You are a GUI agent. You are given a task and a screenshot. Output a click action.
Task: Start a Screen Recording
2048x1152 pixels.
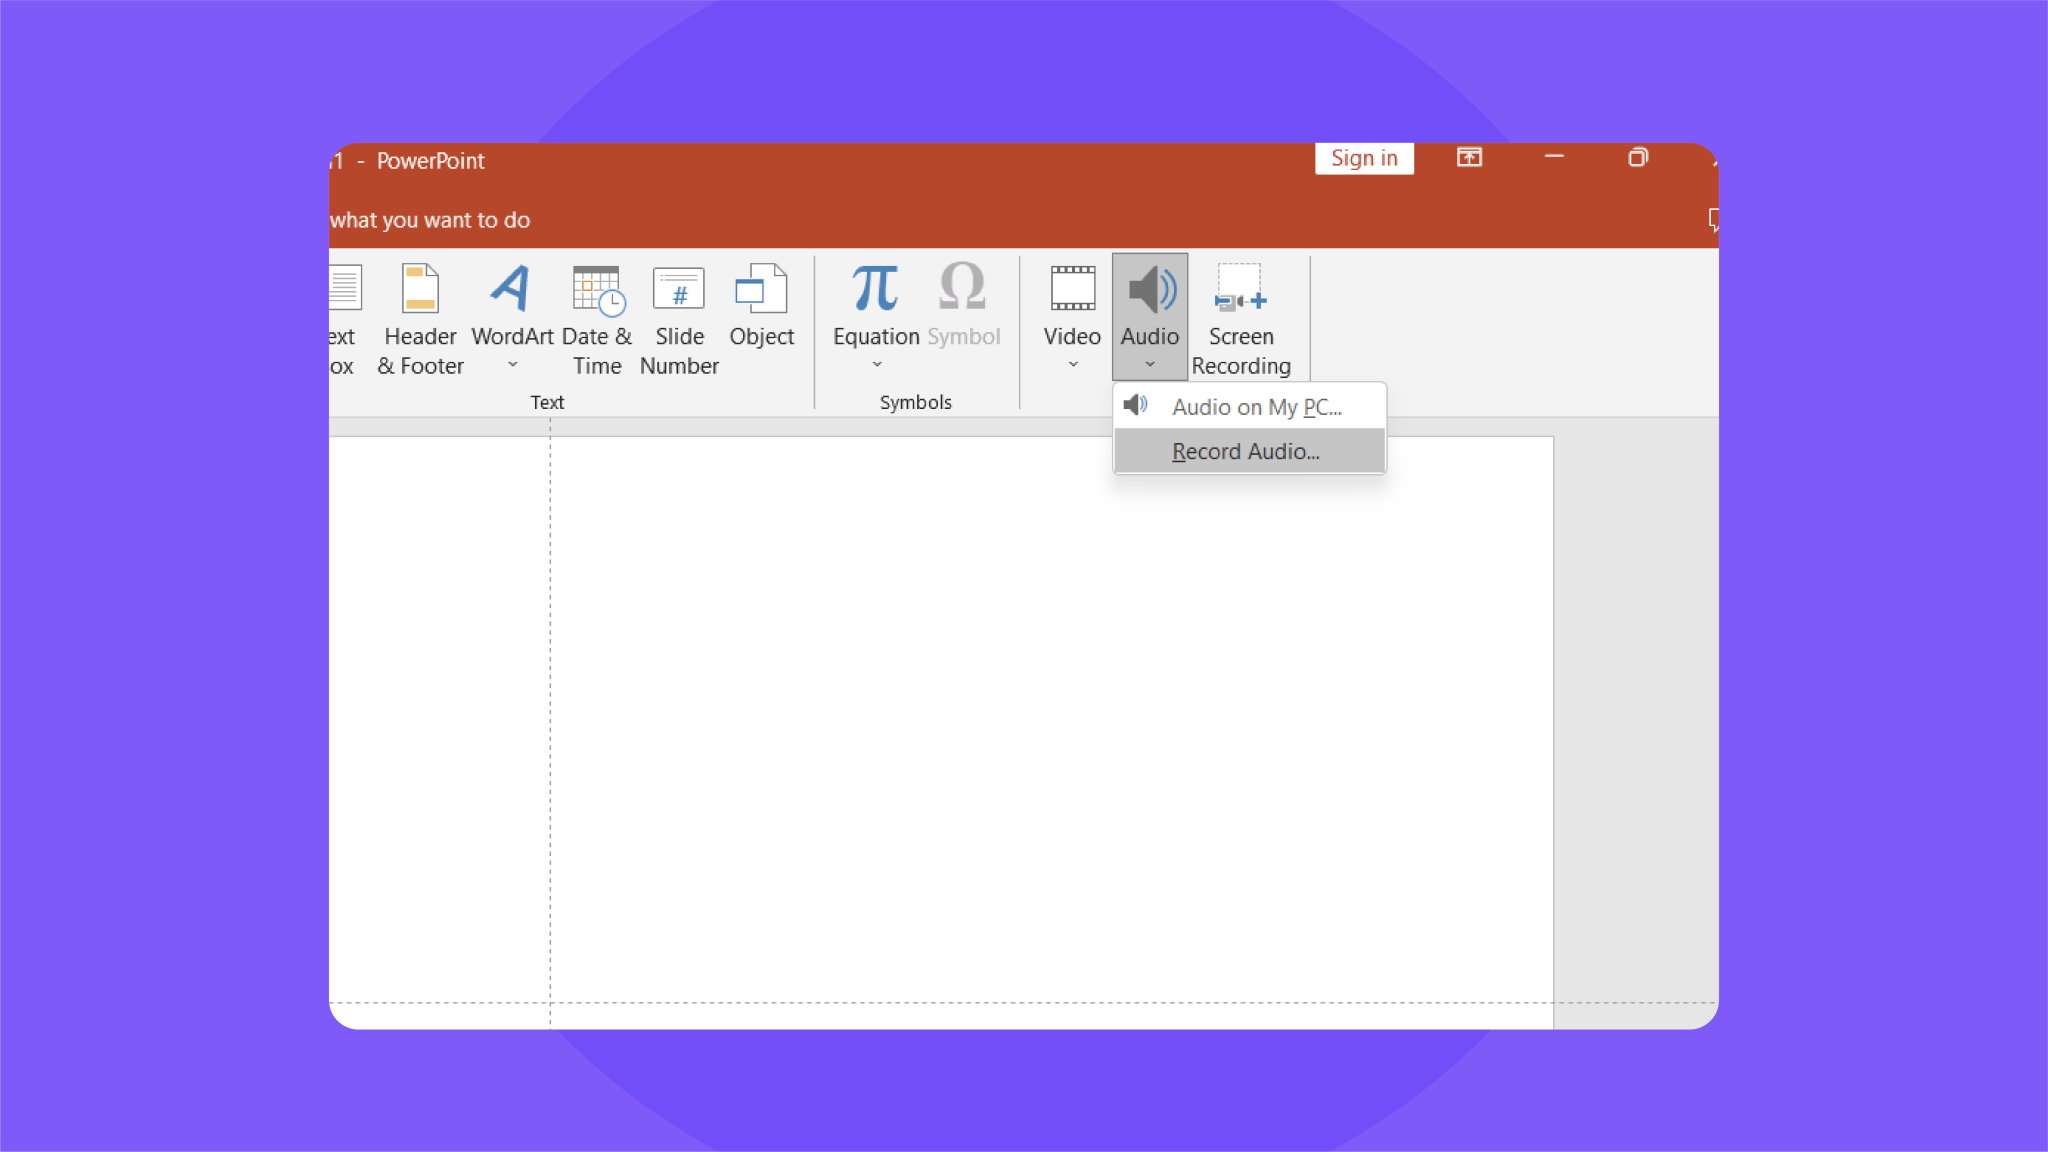tap(1241, 318)
